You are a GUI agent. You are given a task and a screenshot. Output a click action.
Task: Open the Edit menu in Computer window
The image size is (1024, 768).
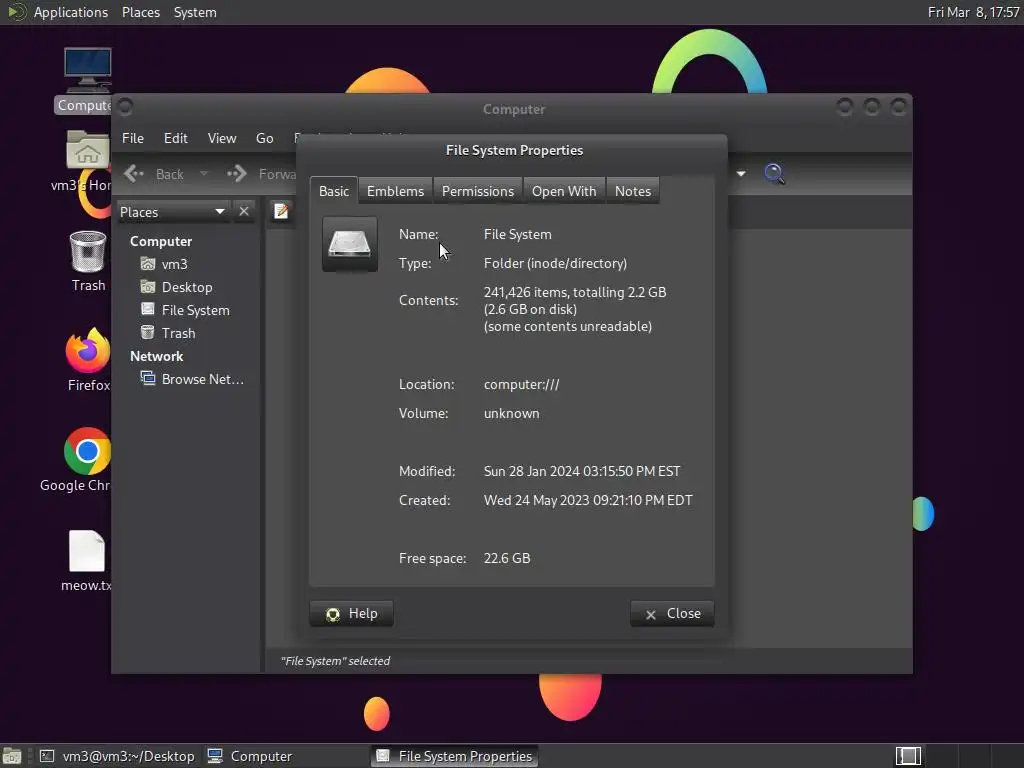coord(176,138)
